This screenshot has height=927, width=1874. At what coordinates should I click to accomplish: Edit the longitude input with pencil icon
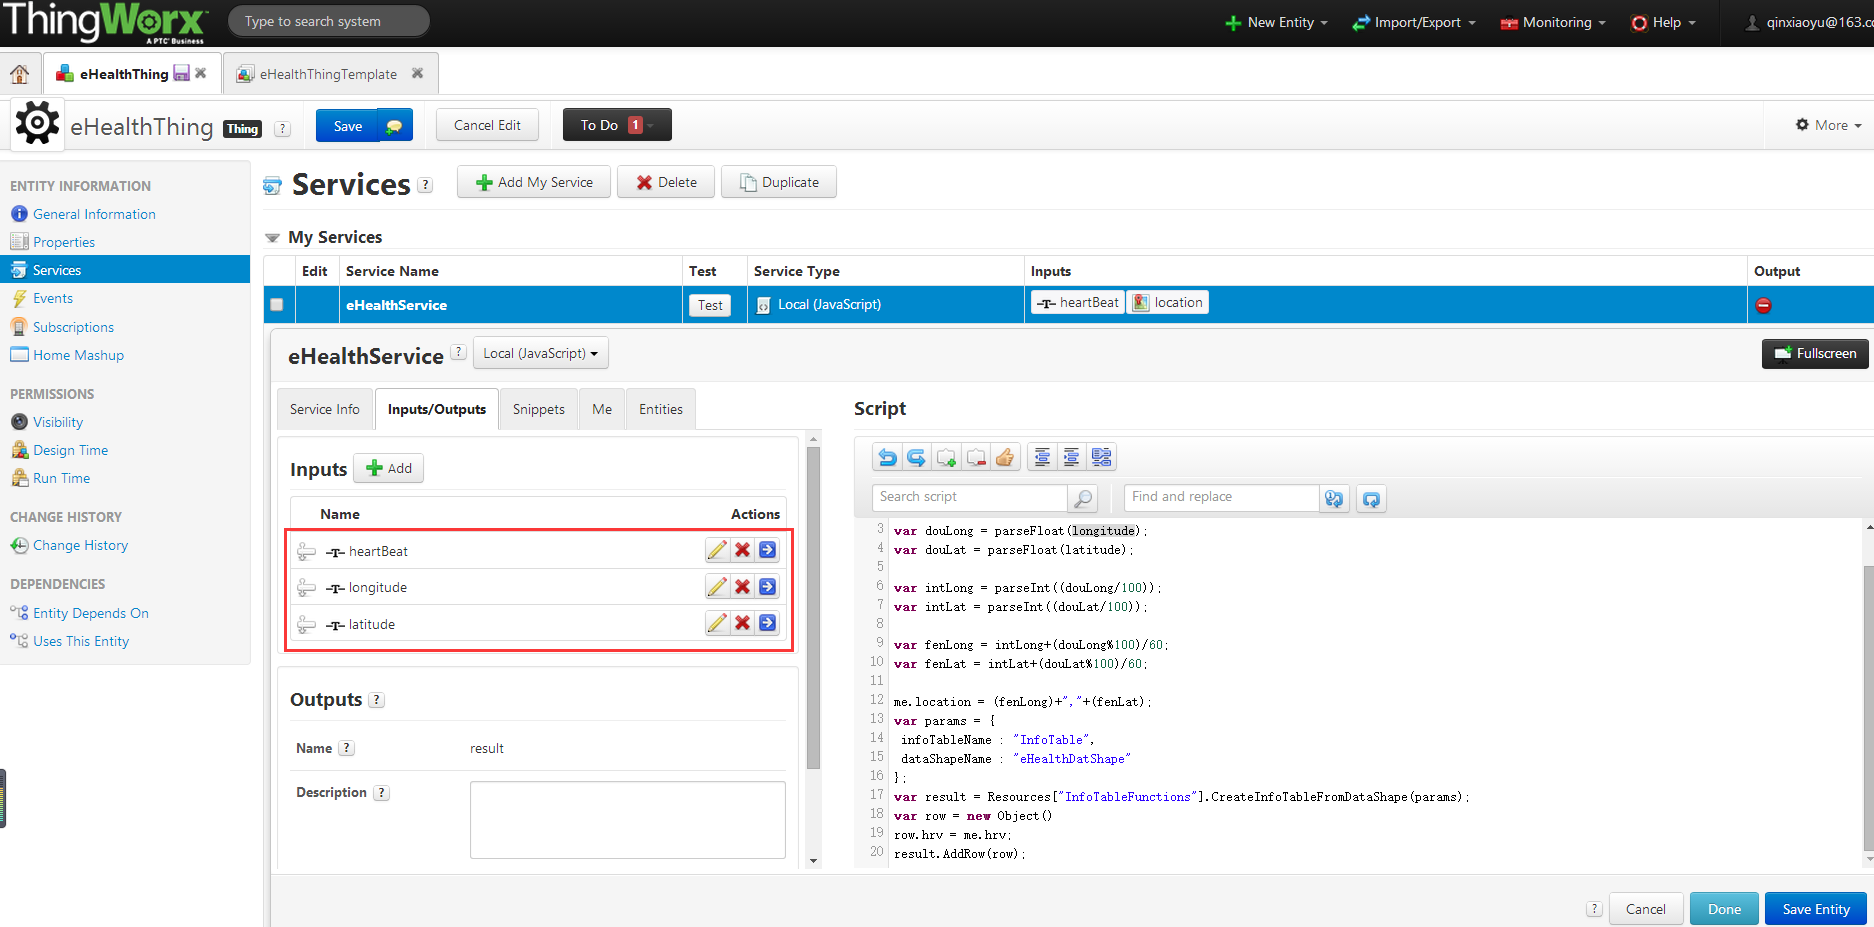pos(717,587)
